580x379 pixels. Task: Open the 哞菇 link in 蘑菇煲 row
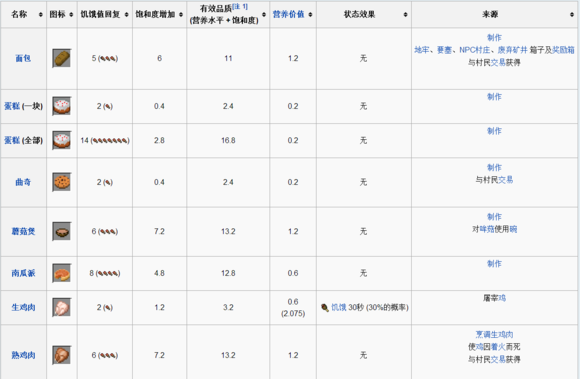coord(487,229)
